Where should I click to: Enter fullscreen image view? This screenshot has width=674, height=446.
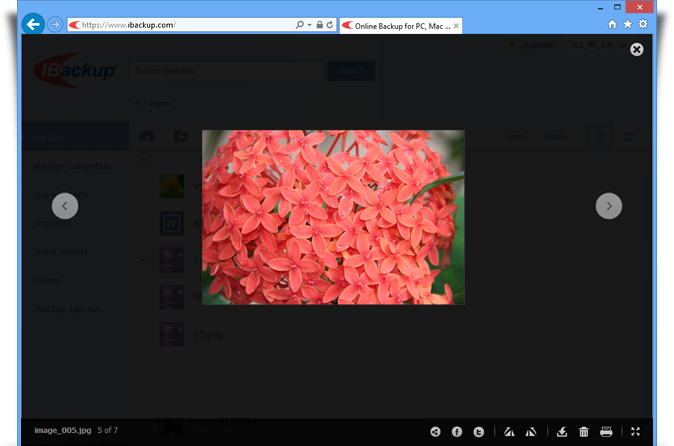[635, 431]
